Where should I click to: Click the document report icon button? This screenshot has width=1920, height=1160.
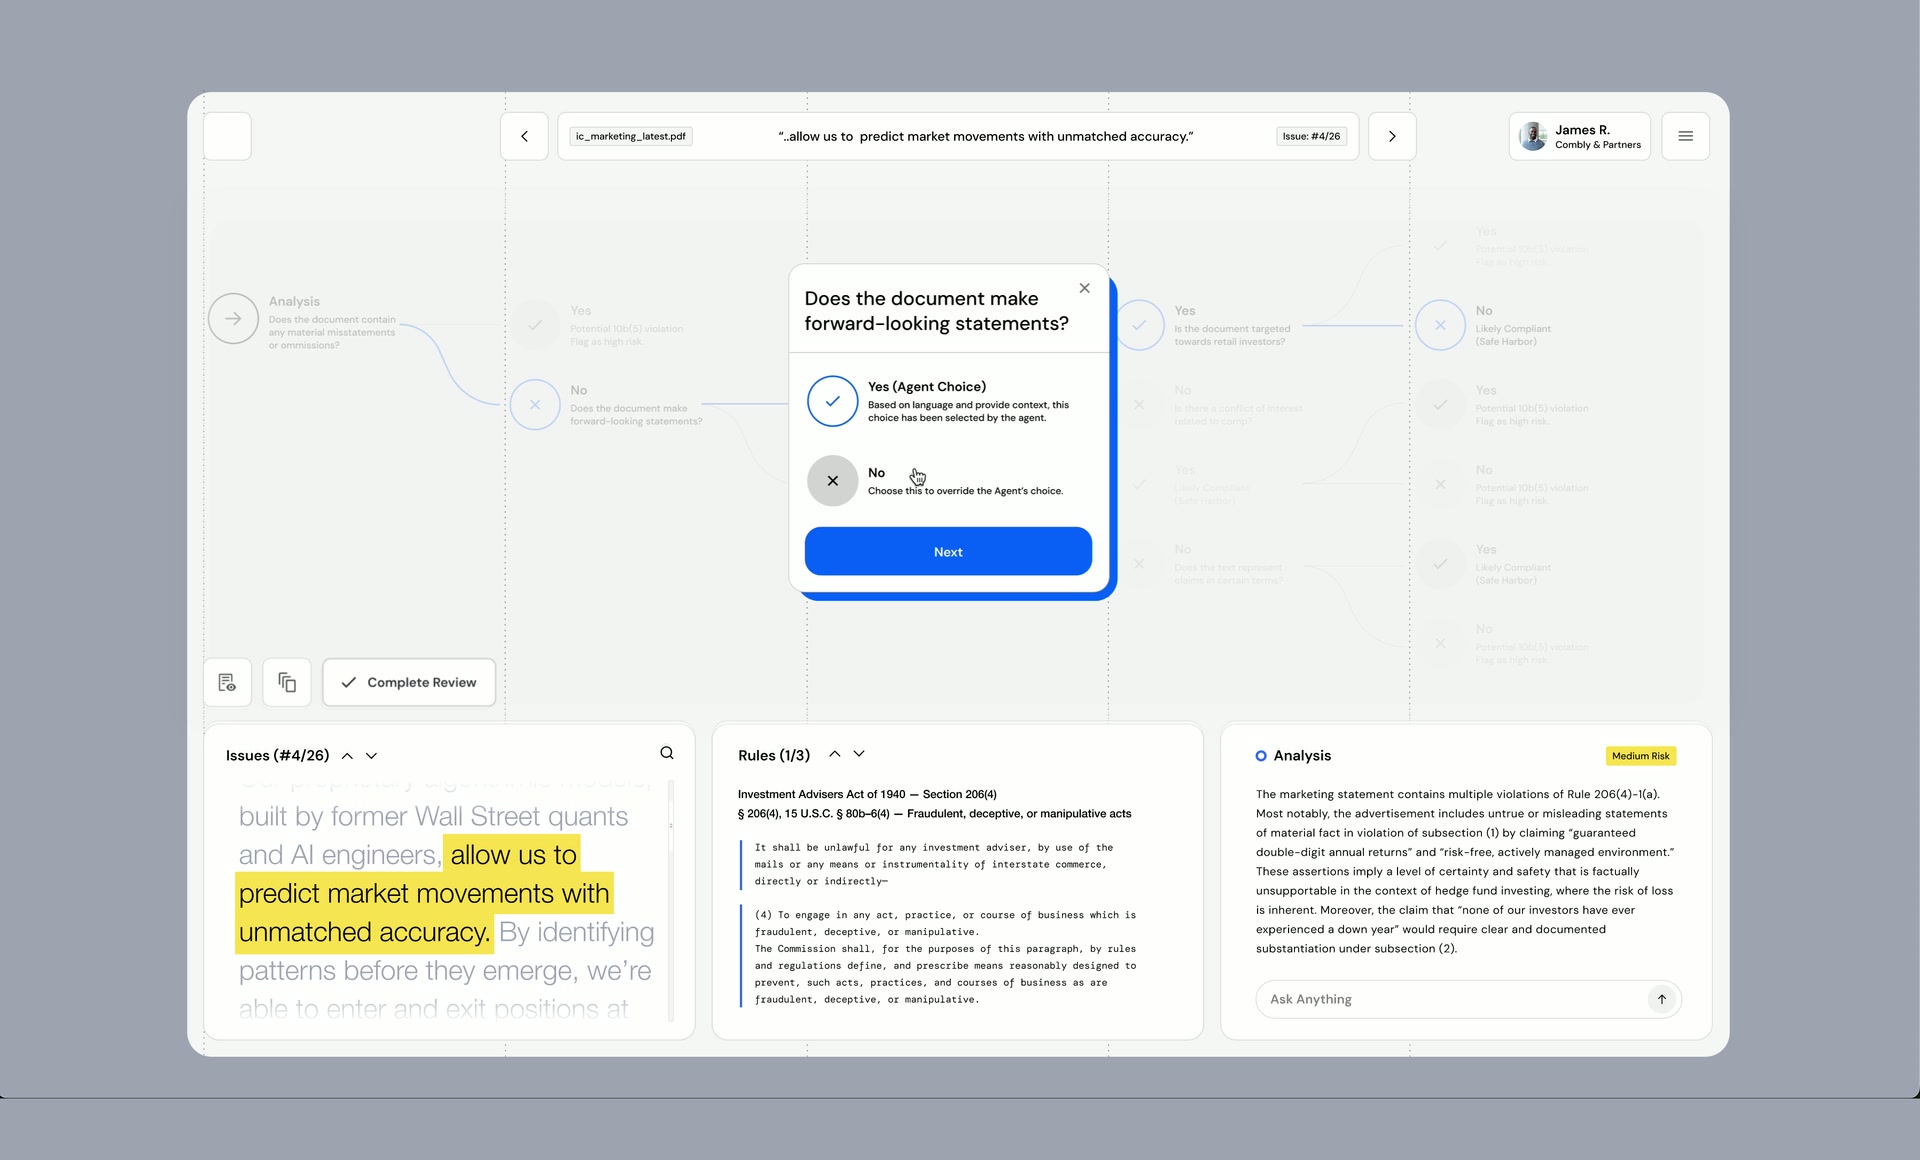coord(227,682)
